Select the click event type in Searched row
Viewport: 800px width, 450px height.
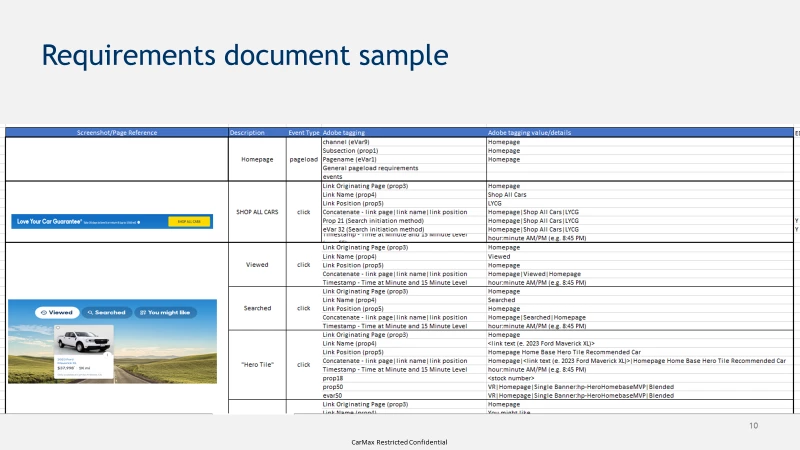tap(304, 308)
